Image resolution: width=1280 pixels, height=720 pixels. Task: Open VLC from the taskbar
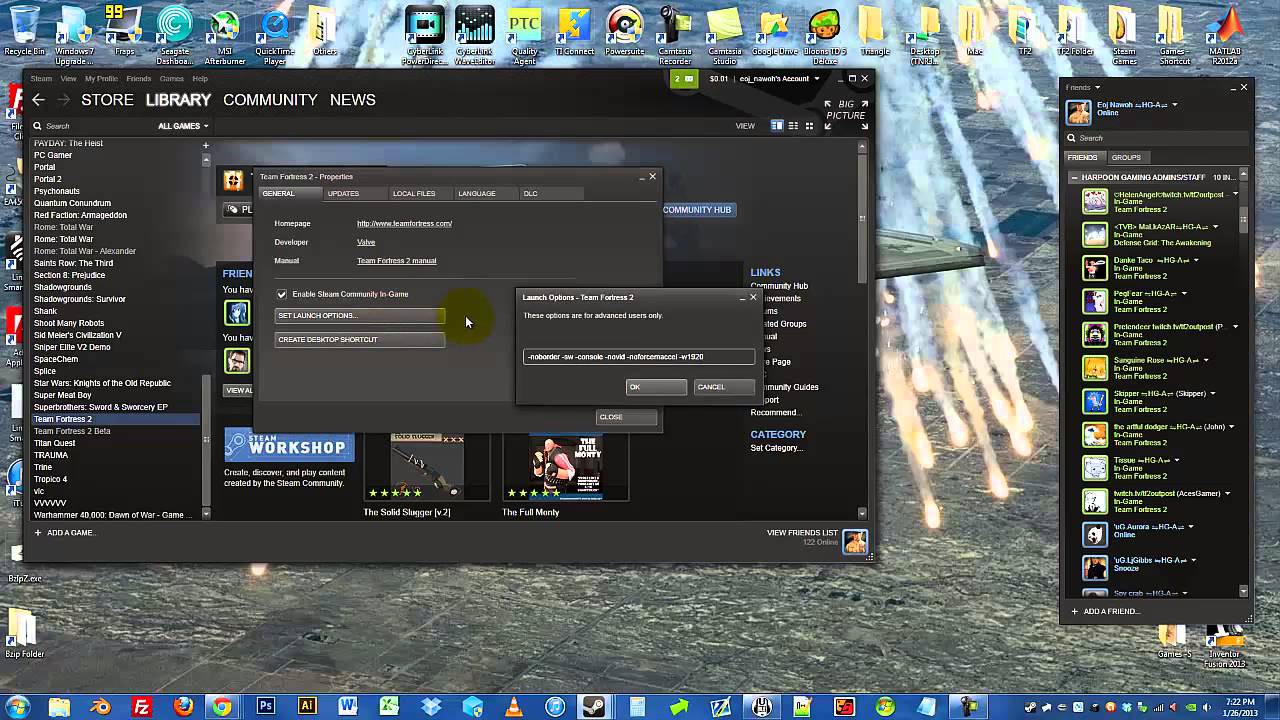513,707
